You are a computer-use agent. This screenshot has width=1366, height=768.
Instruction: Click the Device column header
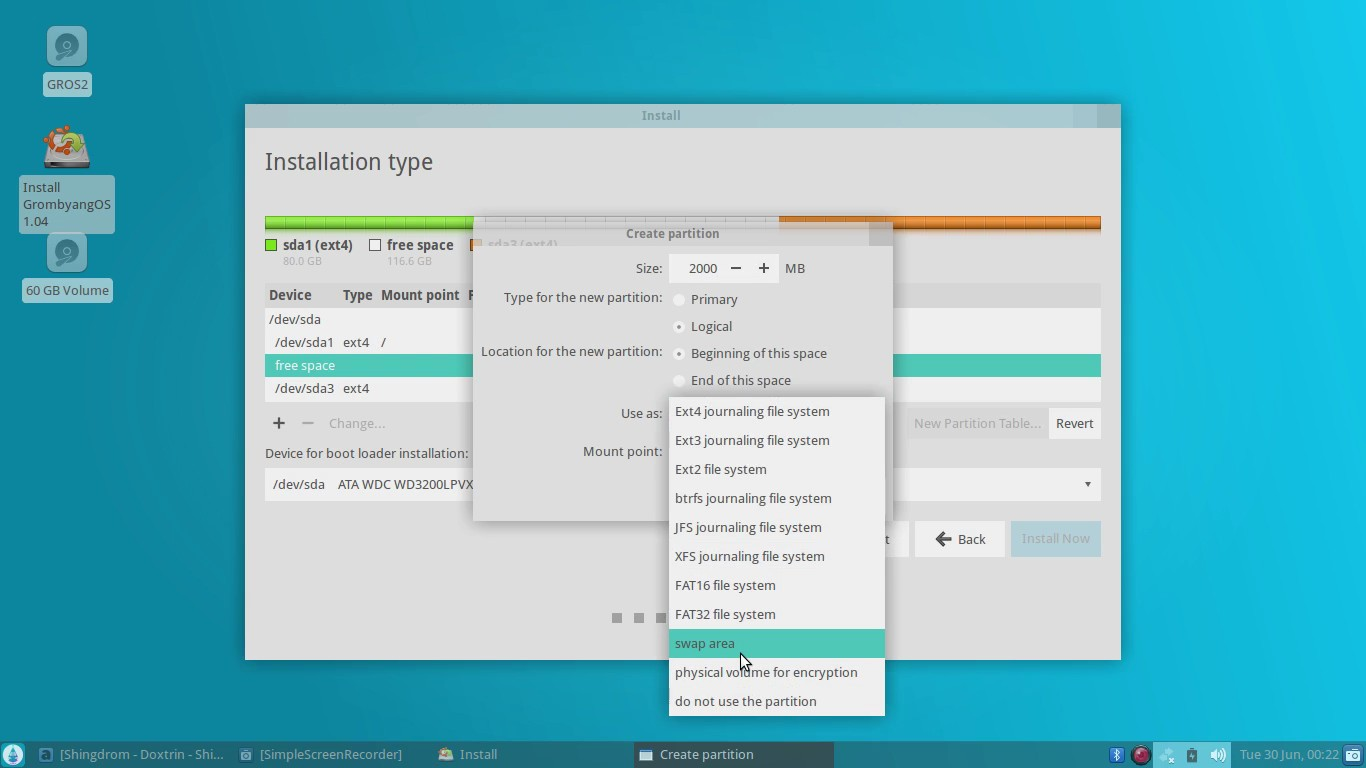click(x=290, y=296)
